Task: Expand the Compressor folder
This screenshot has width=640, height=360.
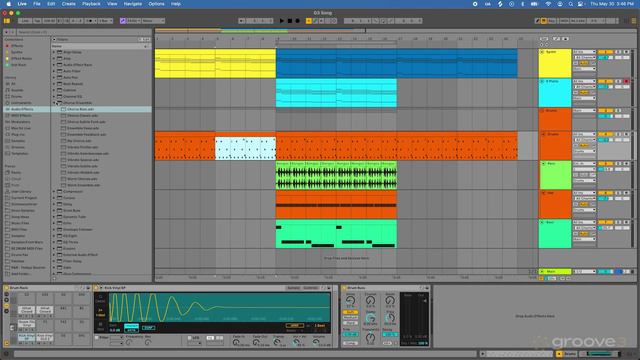Action: coord(54,191)
